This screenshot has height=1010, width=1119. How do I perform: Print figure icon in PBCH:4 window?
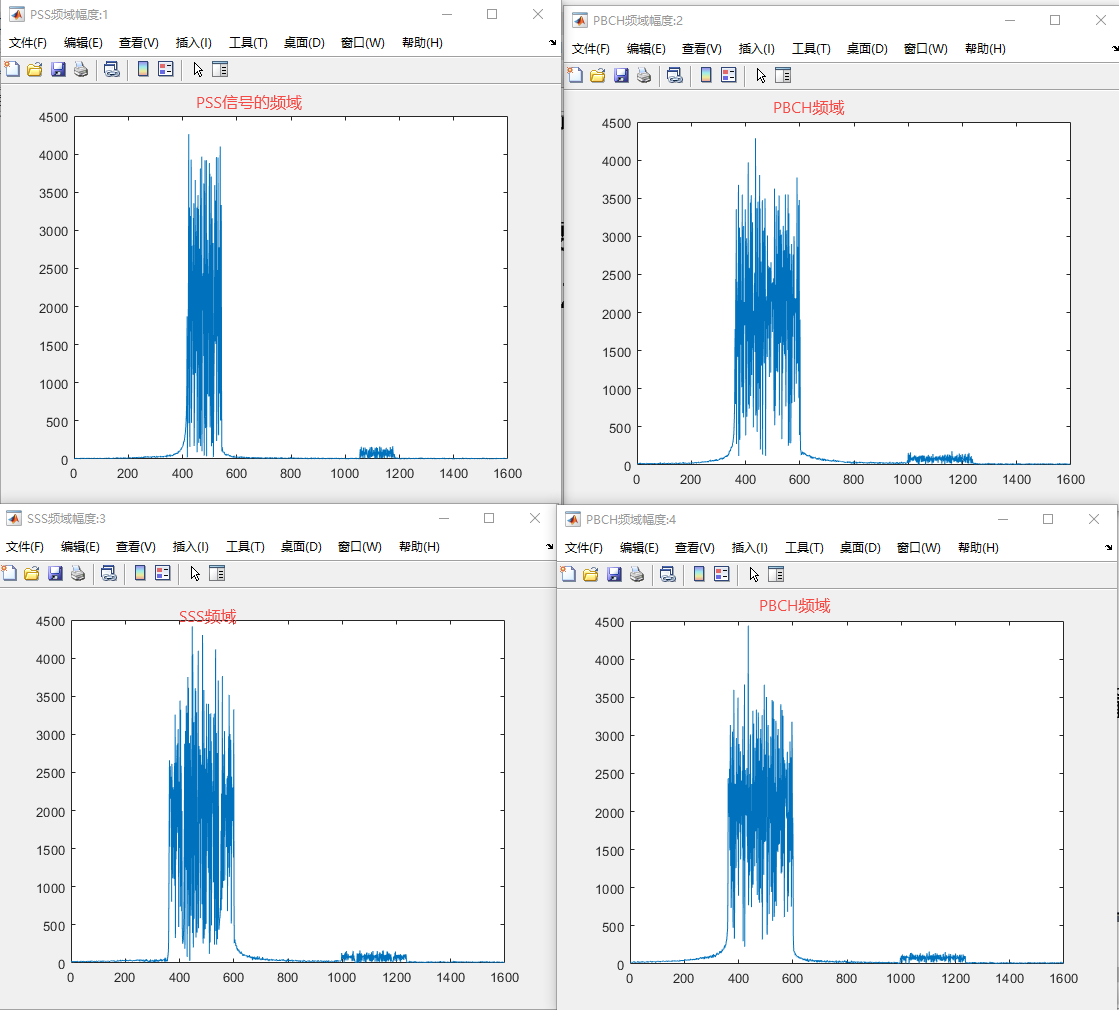pos(637,574)
